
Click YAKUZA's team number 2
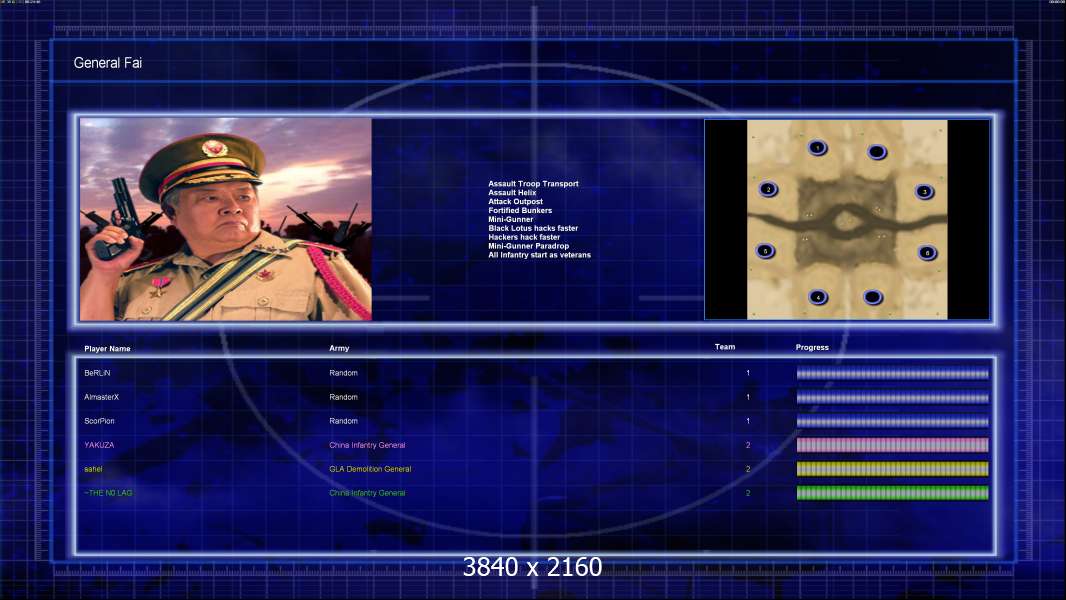click(748, 445)
